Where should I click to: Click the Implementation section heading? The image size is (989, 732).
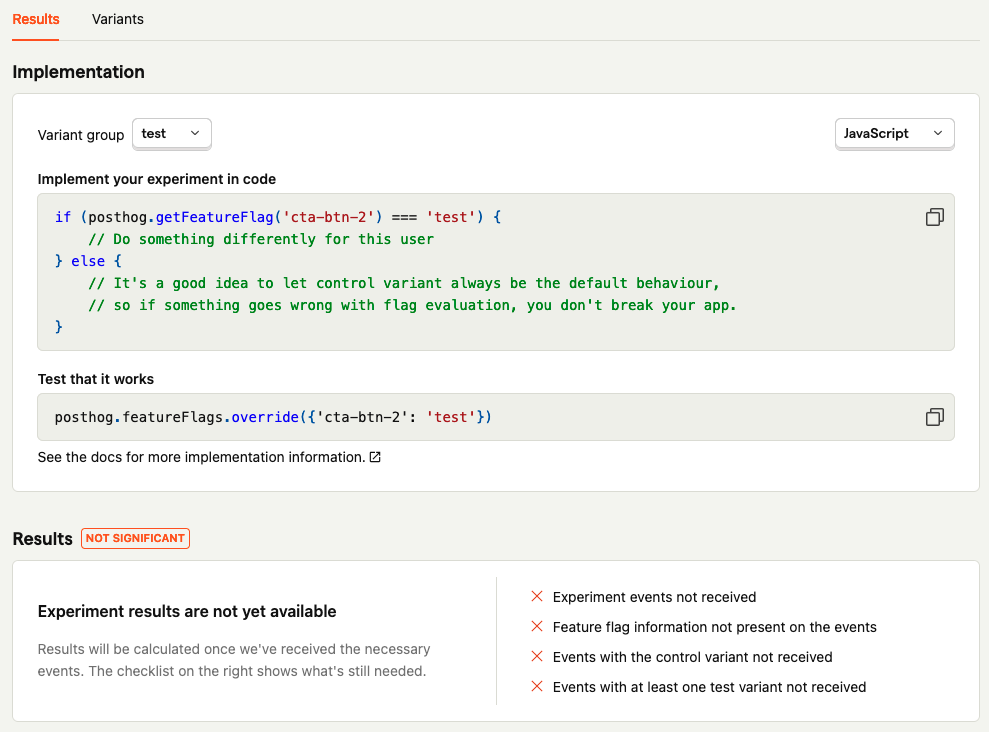[x=78, y=72]
